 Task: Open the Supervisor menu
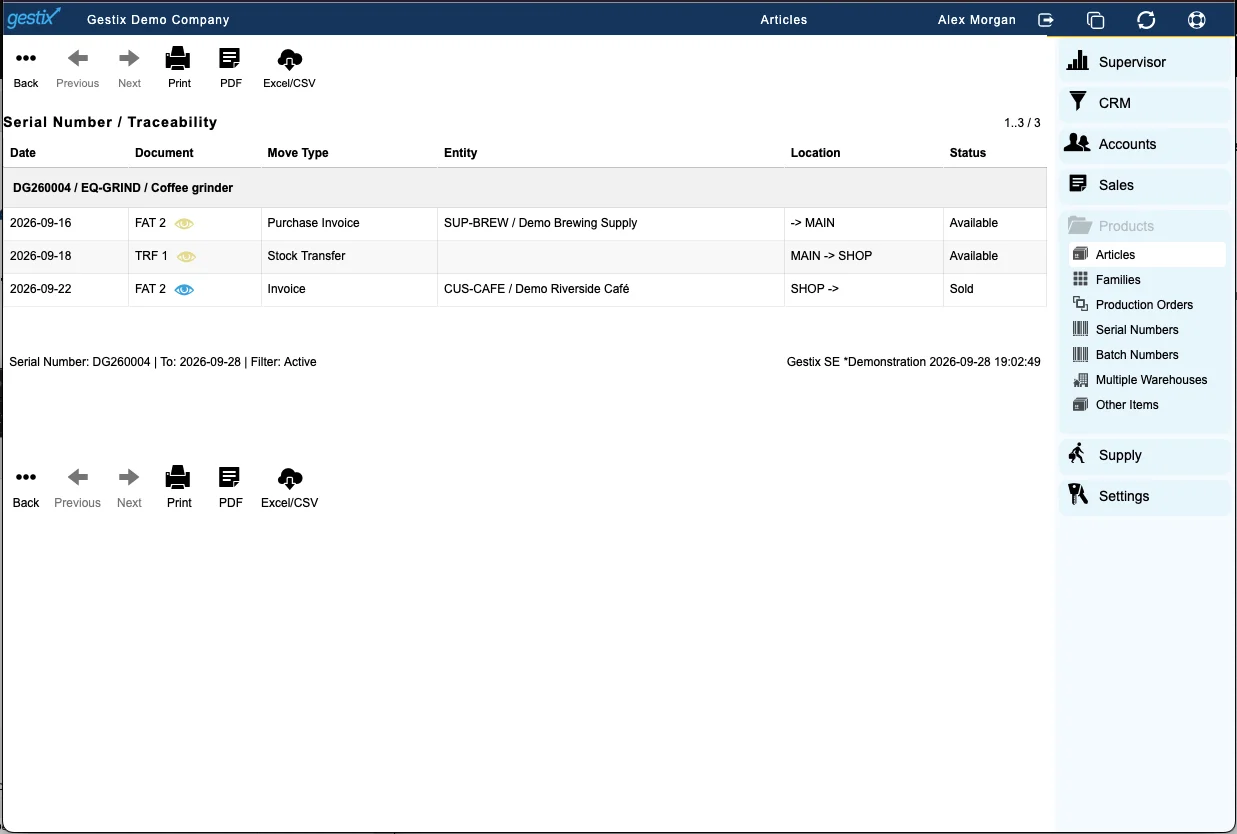(x=1144, y=62)
